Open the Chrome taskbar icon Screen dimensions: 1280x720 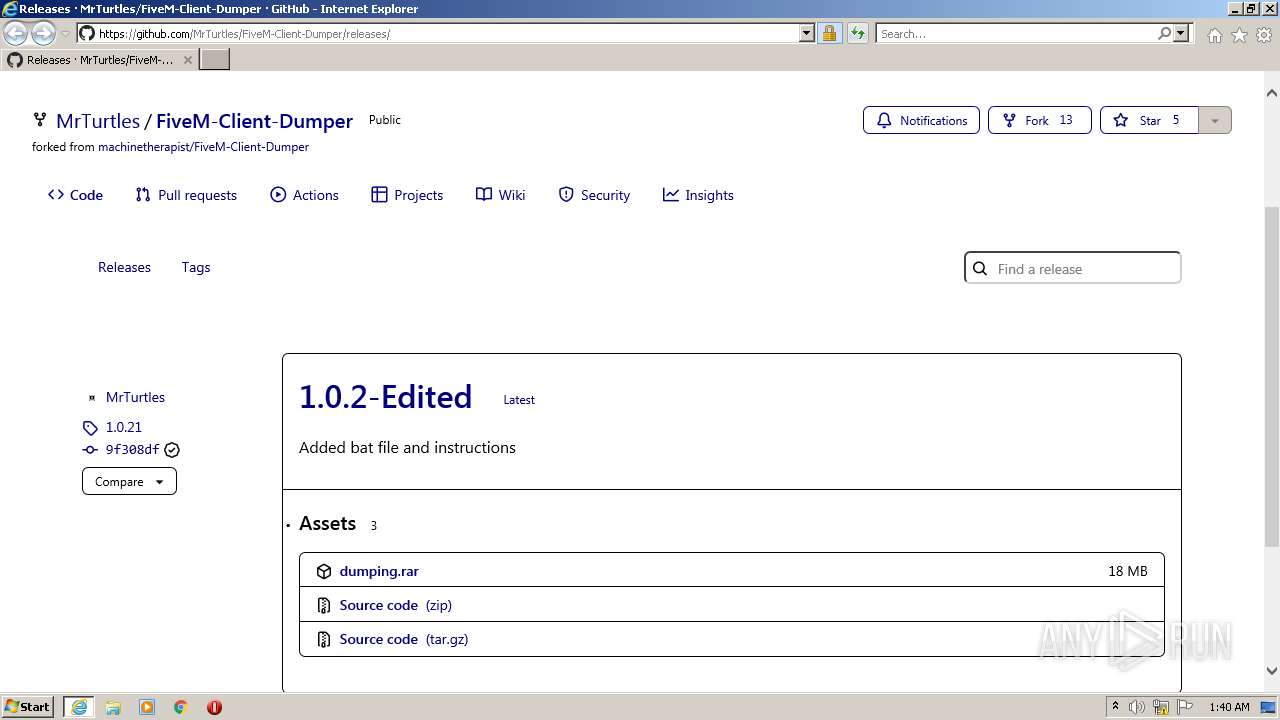pyautogui.click(x=181, y=707)
